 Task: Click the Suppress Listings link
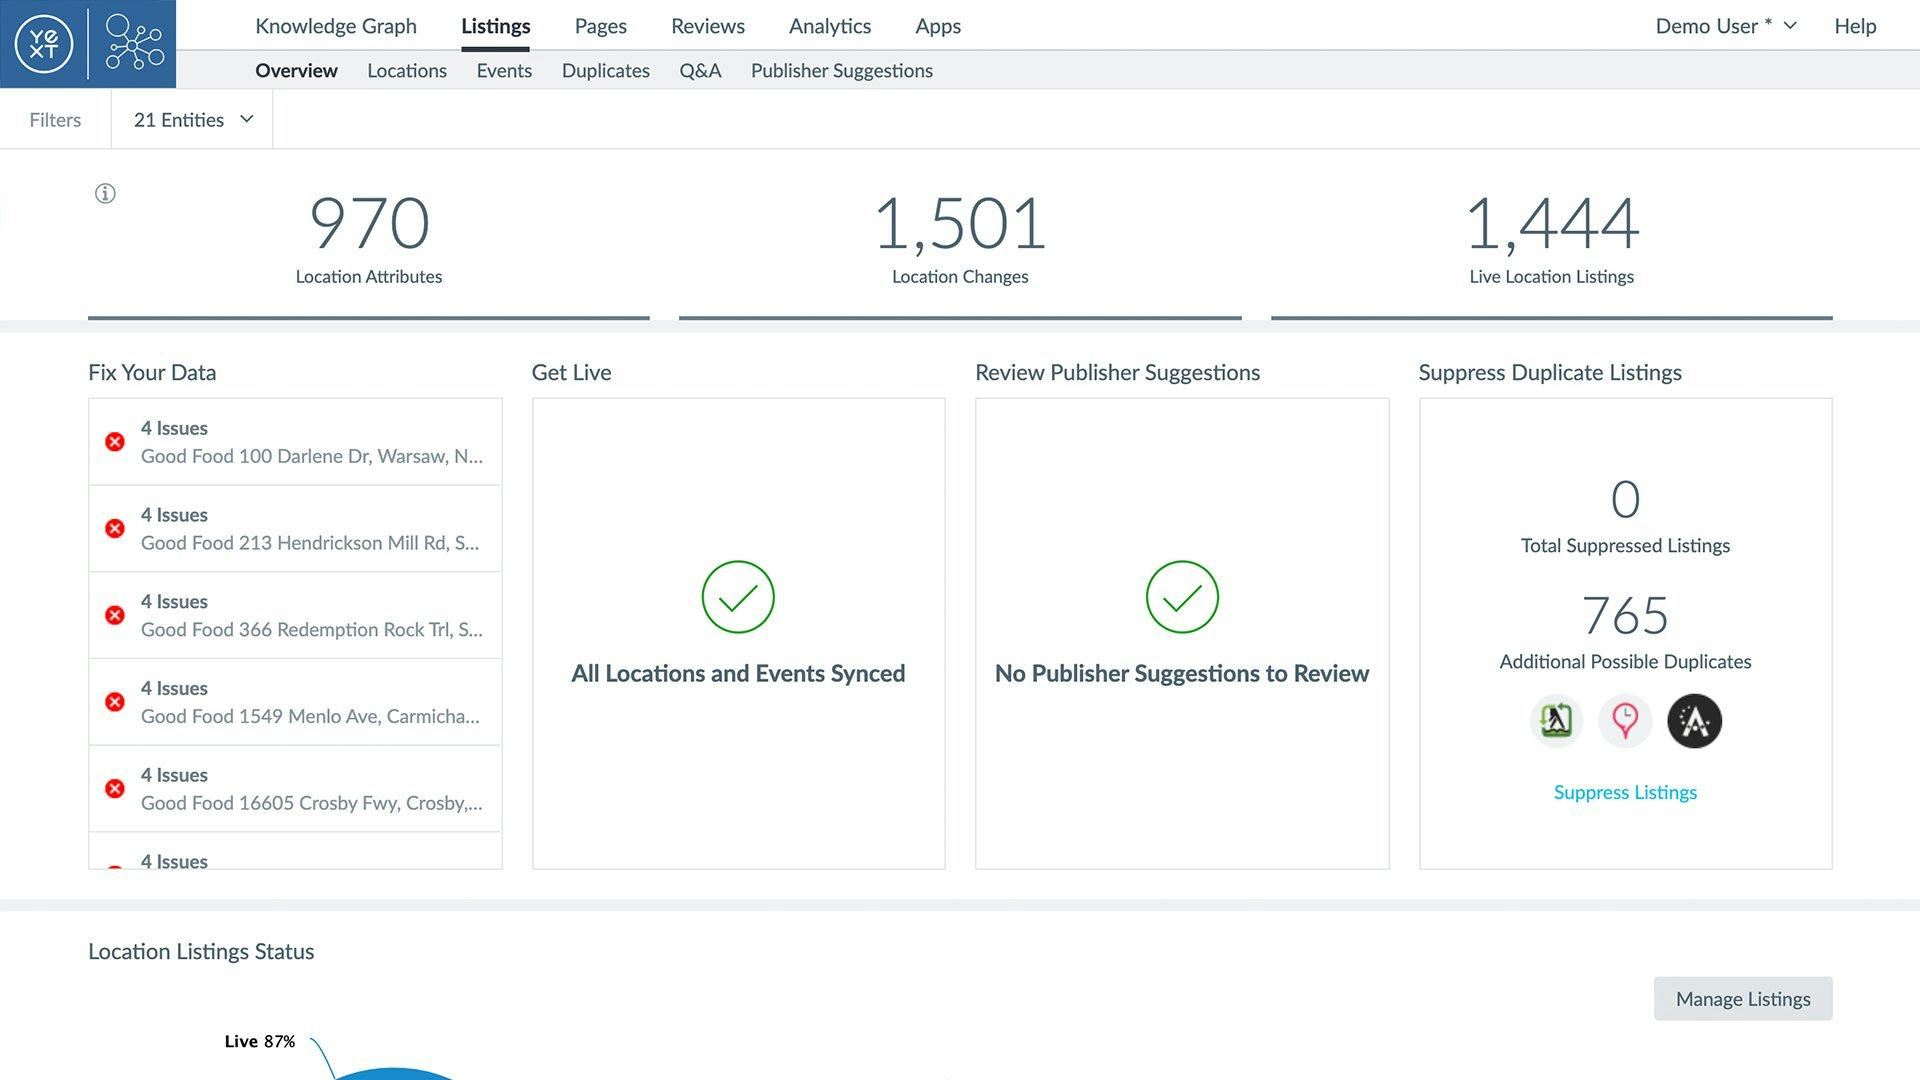click(x=1625, y=793)
